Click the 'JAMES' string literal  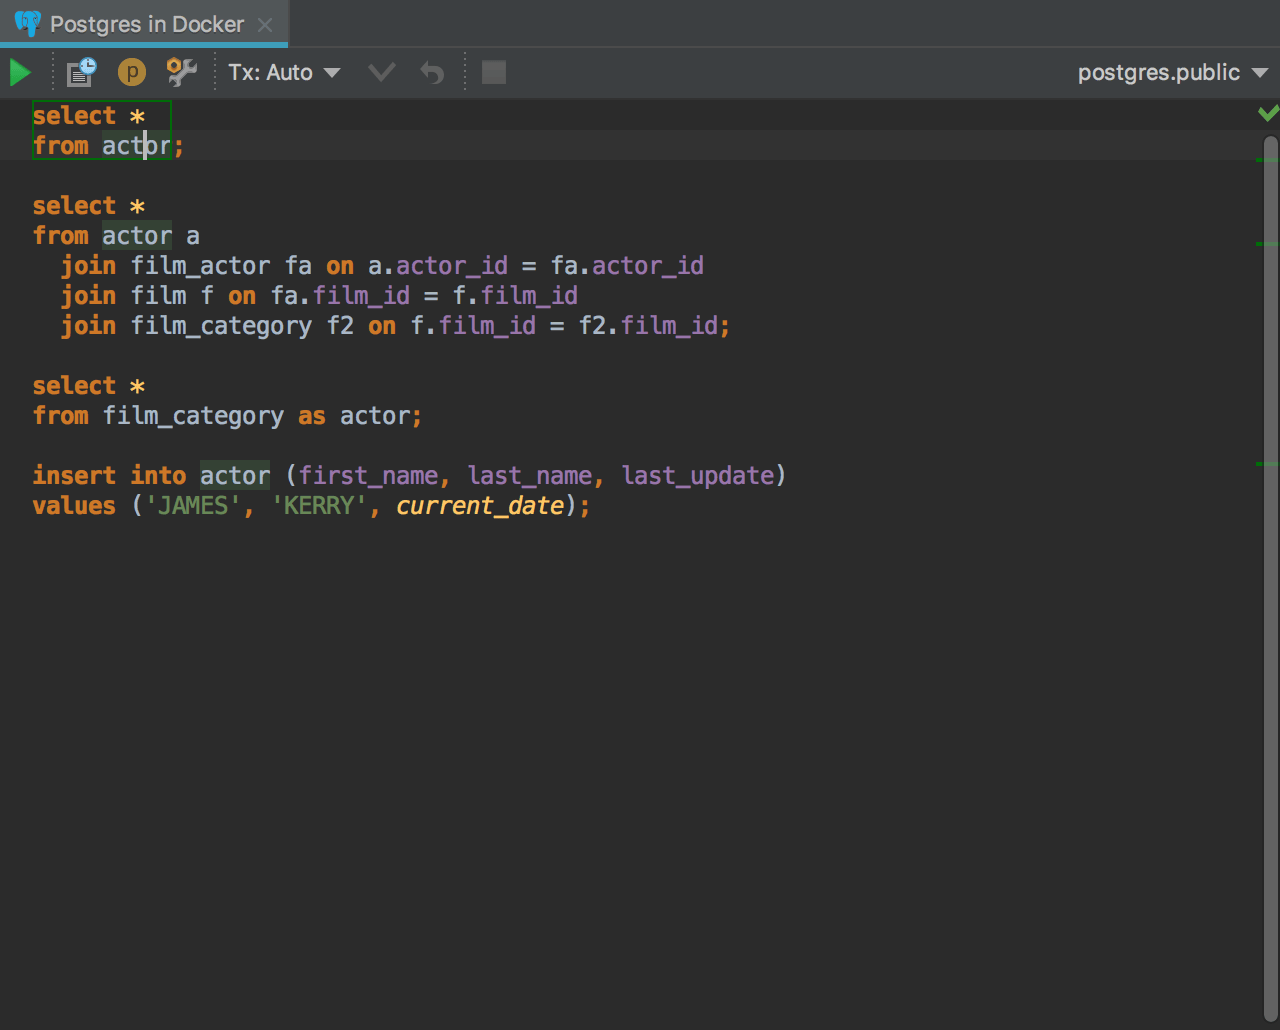[x=194, y=506]
